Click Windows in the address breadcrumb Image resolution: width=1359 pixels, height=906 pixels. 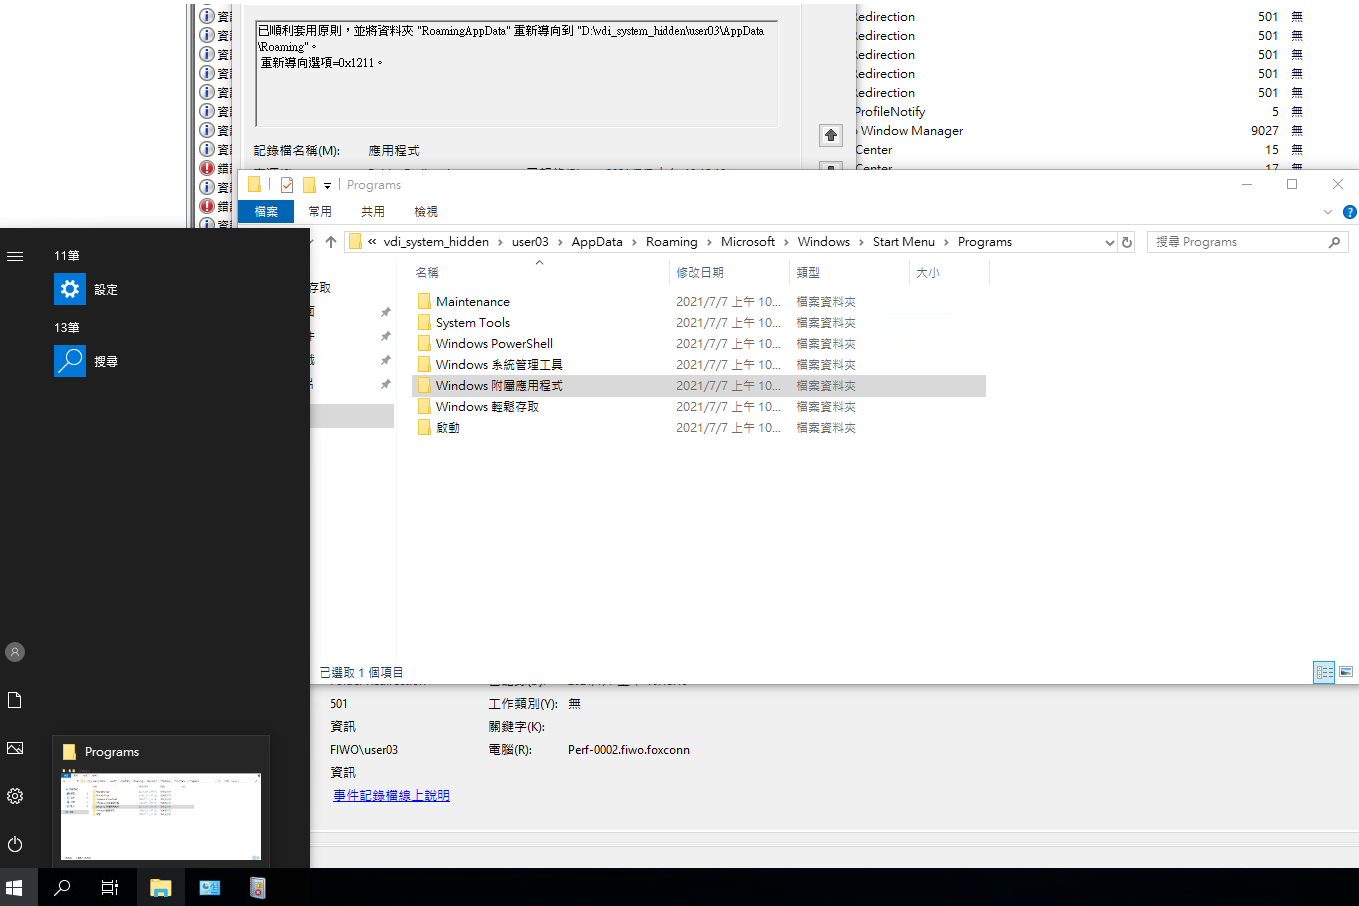click(x=824, y=242)
